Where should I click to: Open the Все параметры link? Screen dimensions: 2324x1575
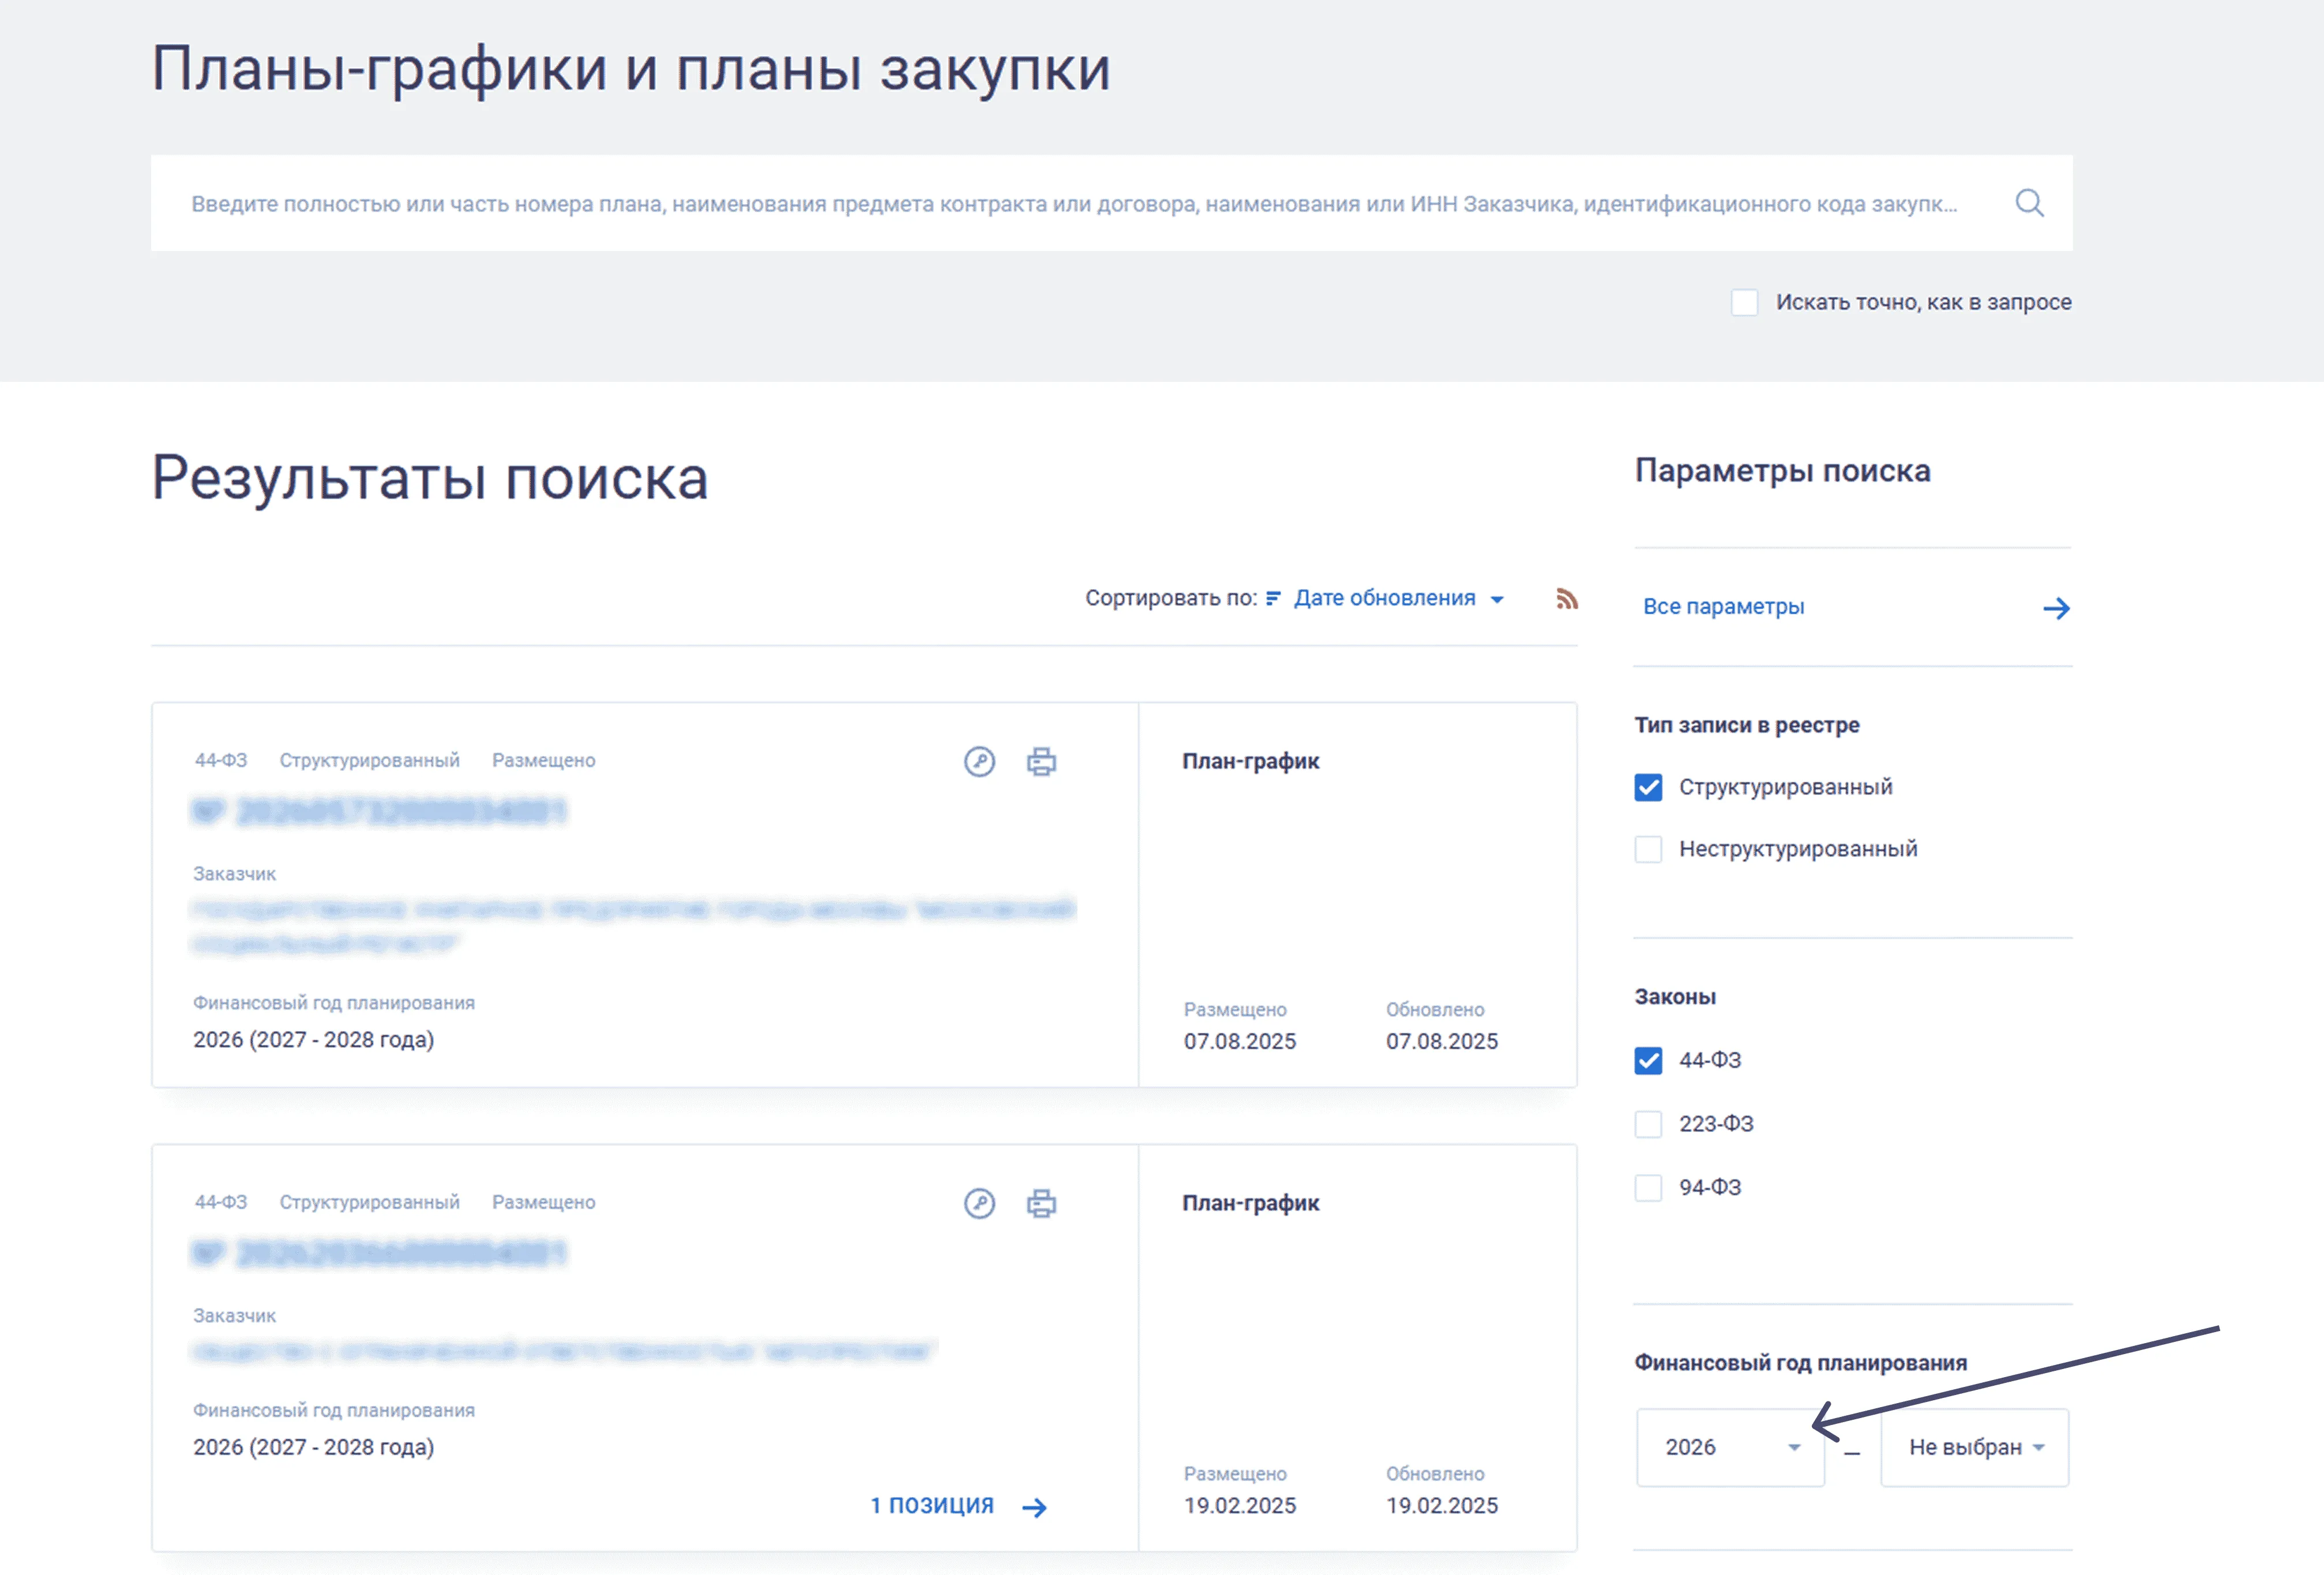pos(1723,607)
